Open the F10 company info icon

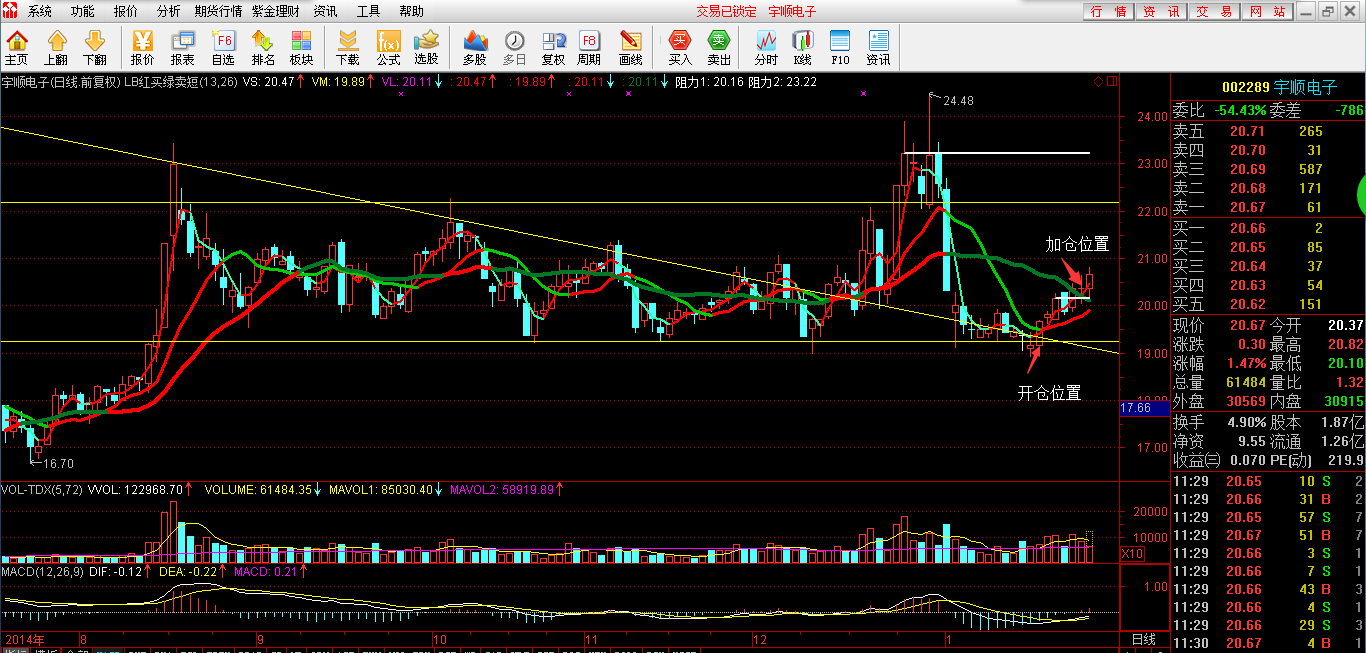[x=840, y=47]
